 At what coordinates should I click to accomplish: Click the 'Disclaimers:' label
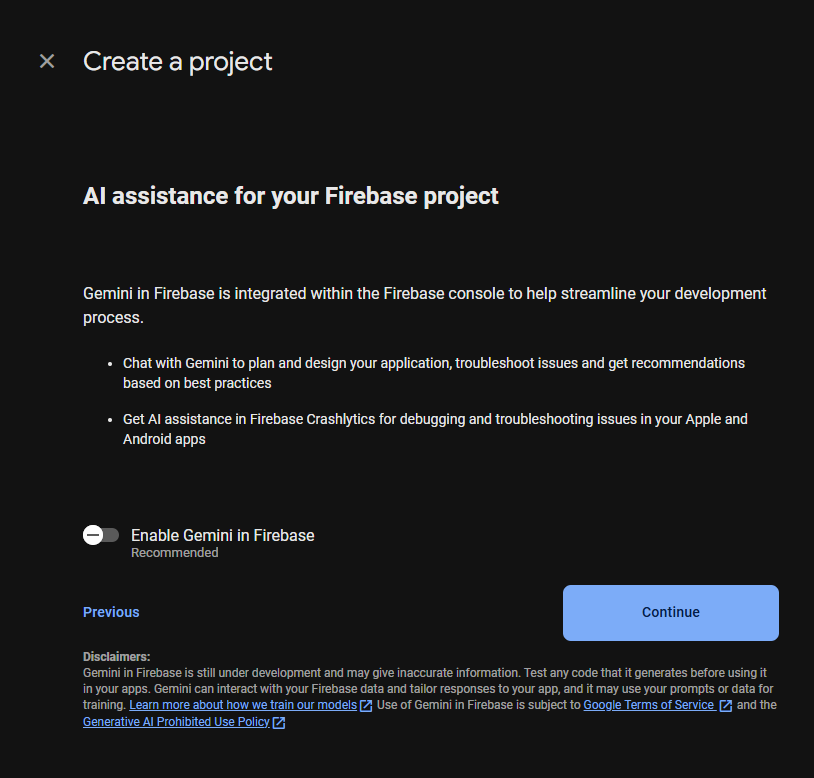116,657
